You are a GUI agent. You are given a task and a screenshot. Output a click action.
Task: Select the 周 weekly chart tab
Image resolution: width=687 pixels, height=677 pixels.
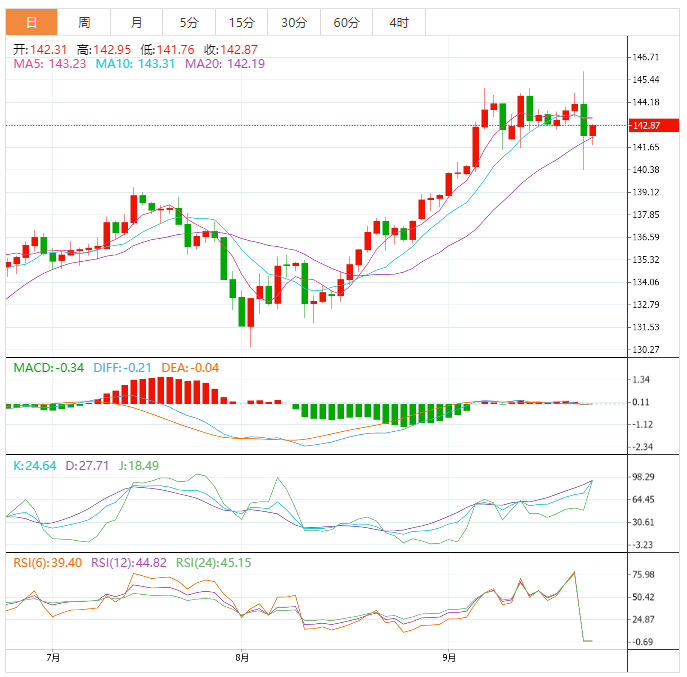pos(84,22)
